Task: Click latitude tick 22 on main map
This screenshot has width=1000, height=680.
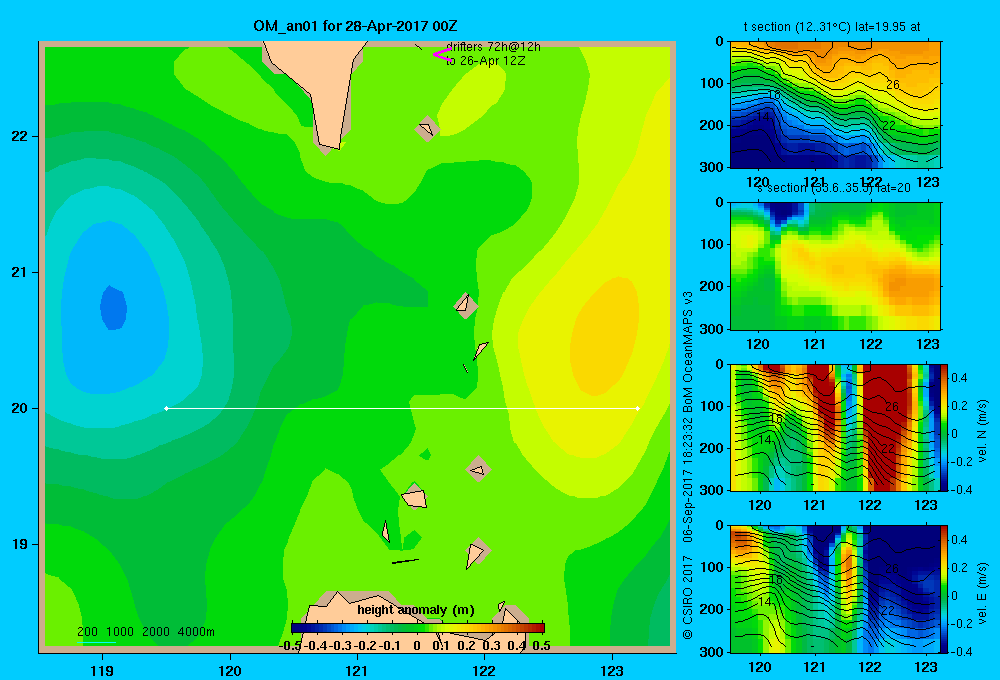Action: pos(20,136)
